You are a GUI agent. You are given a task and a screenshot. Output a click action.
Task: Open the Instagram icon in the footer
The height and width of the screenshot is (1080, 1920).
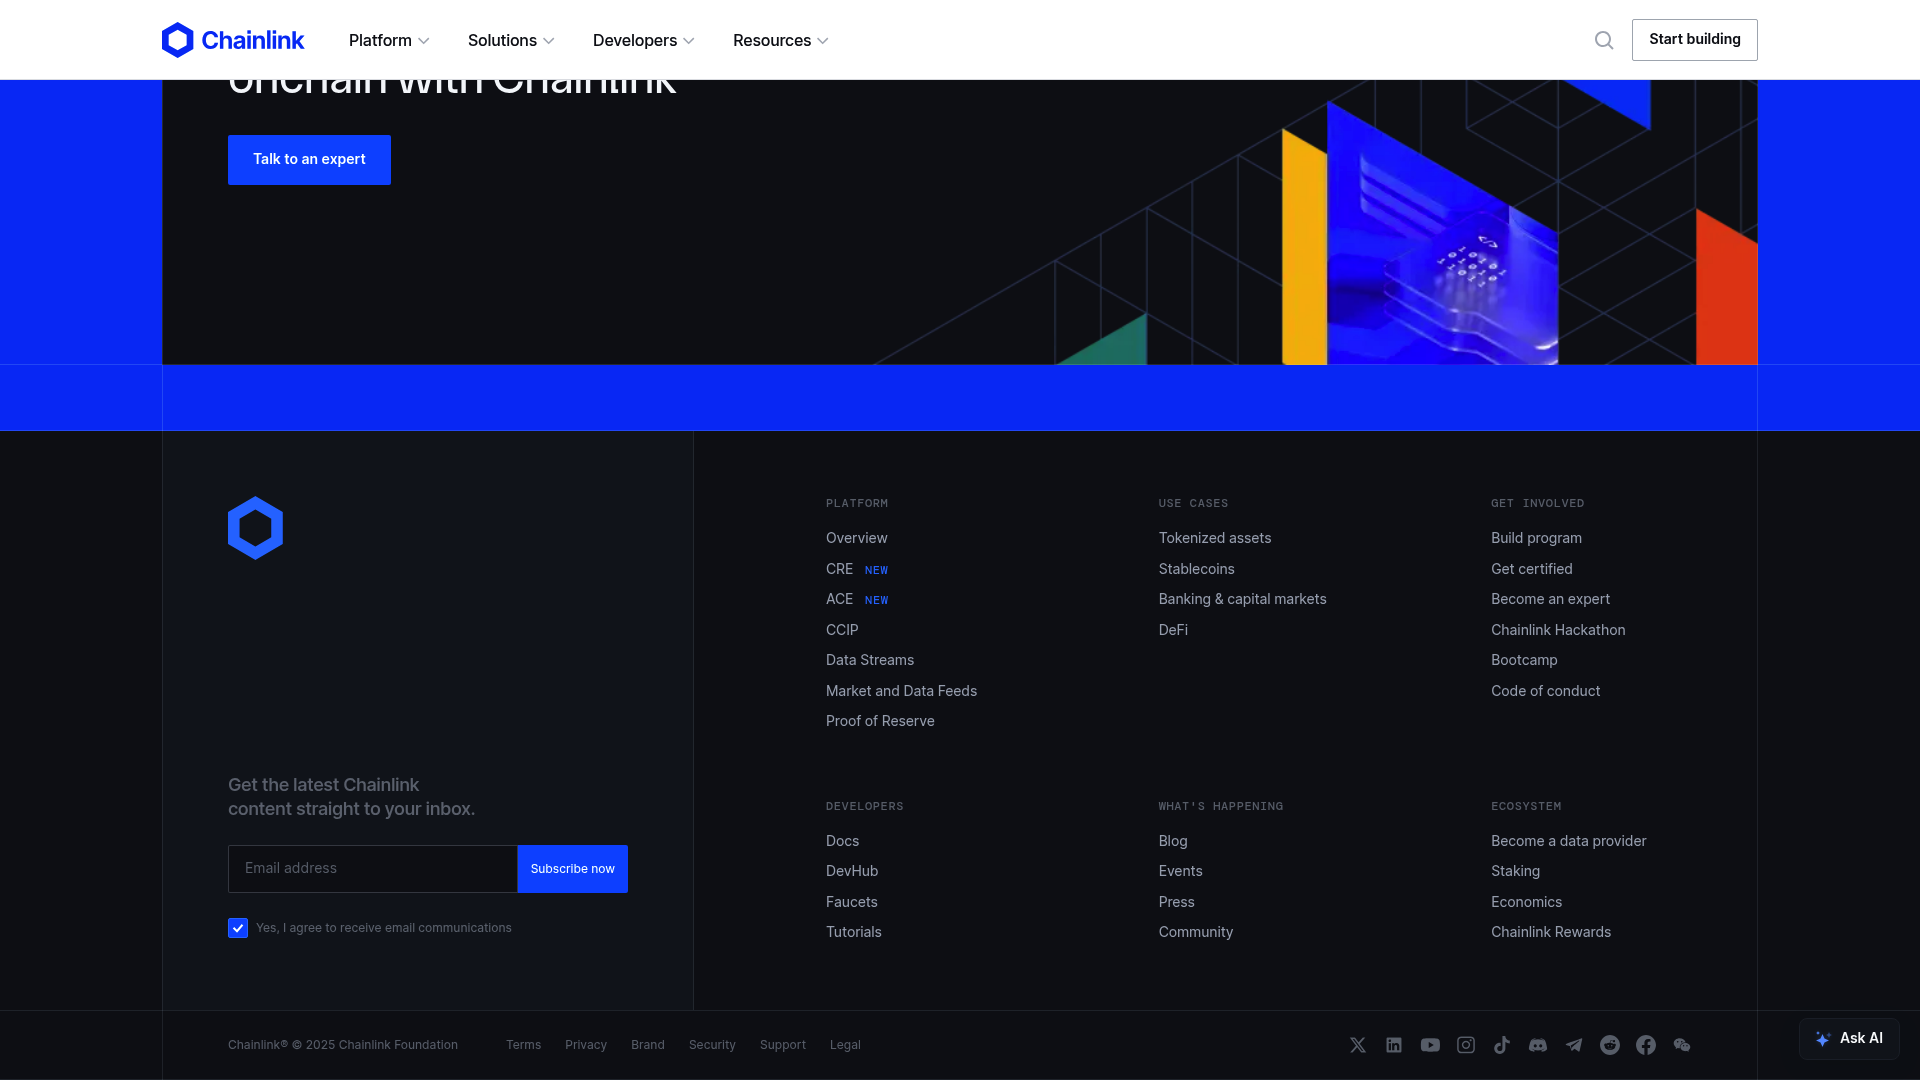click(1466, 1045)
